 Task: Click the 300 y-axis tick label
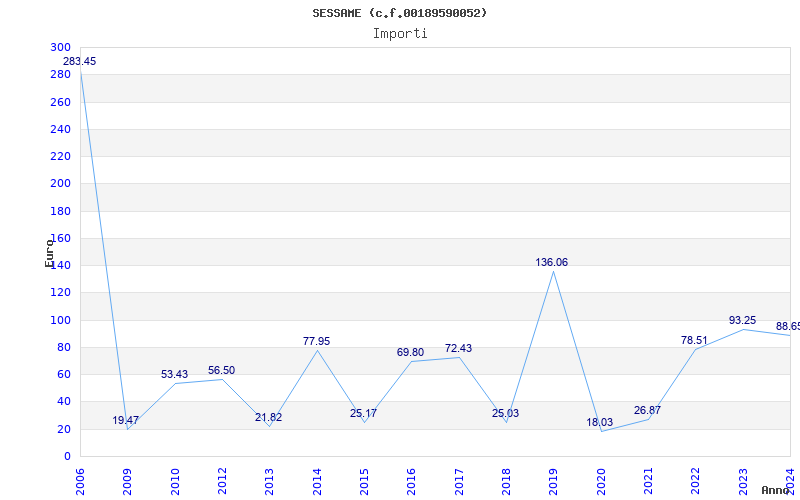(x=60, y=48)
